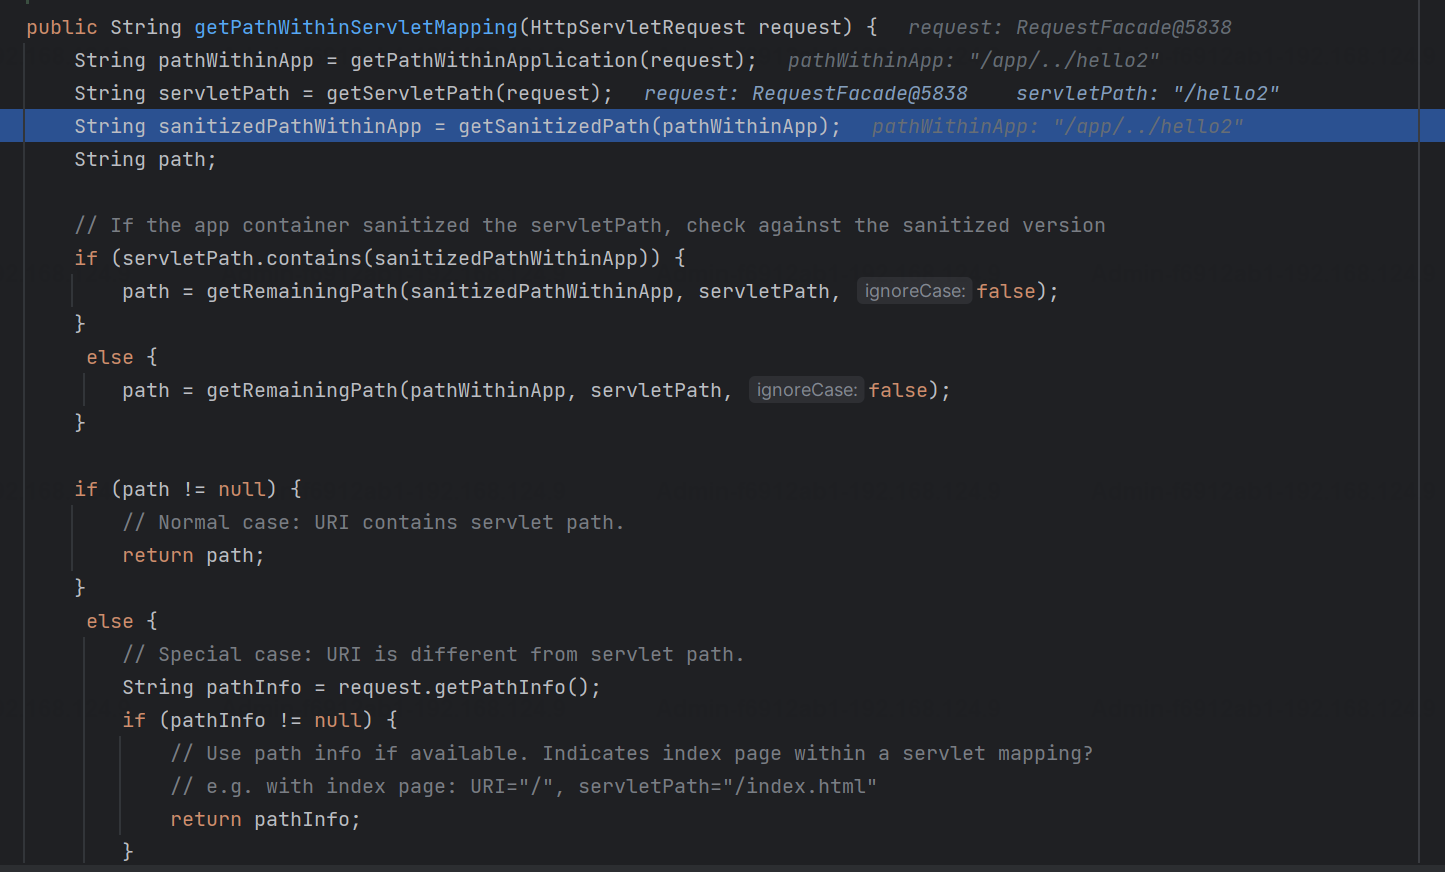Click the 'String path;' declaration
The image size is (1445, 872).
pyautogui.click(x=145, y=159)
